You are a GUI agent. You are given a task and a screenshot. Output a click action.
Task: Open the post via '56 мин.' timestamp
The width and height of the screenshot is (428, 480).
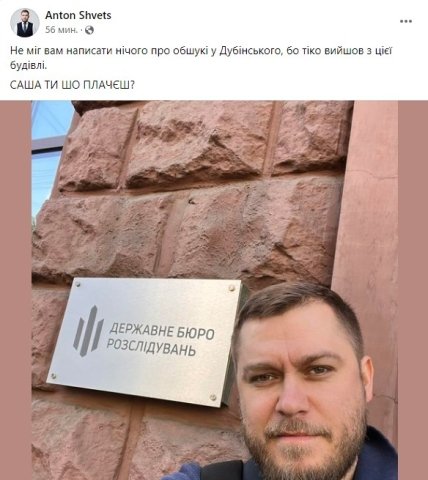[x=61, y=30]
